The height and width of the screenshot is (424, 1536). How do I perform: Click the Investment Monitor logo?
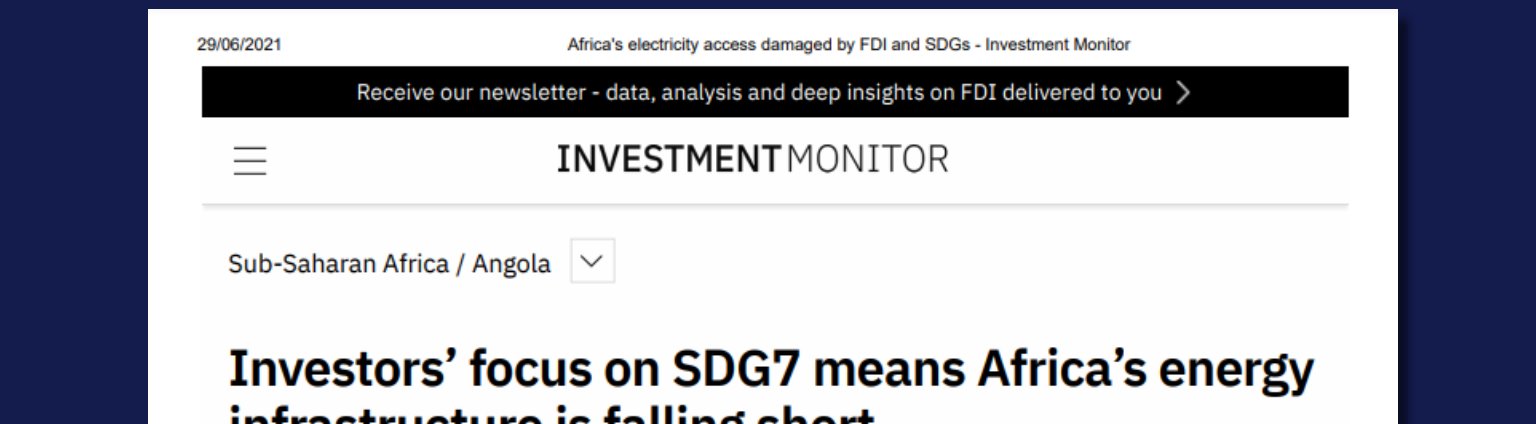pyautogui.click(x=752, y=159)
